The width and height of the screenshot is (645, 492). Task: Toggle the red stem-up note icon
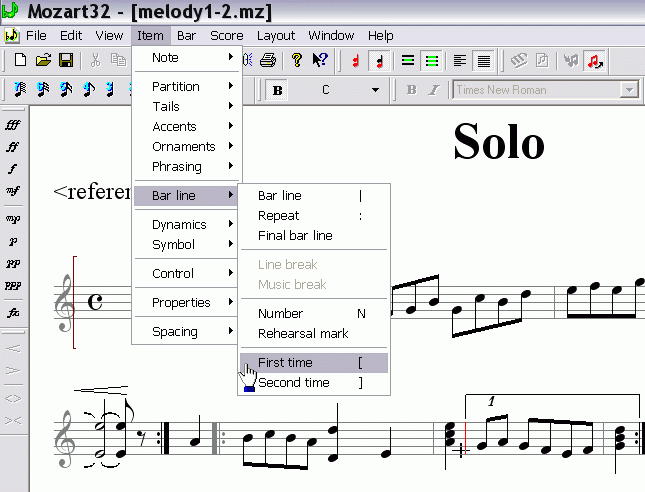tap(356, 61)
